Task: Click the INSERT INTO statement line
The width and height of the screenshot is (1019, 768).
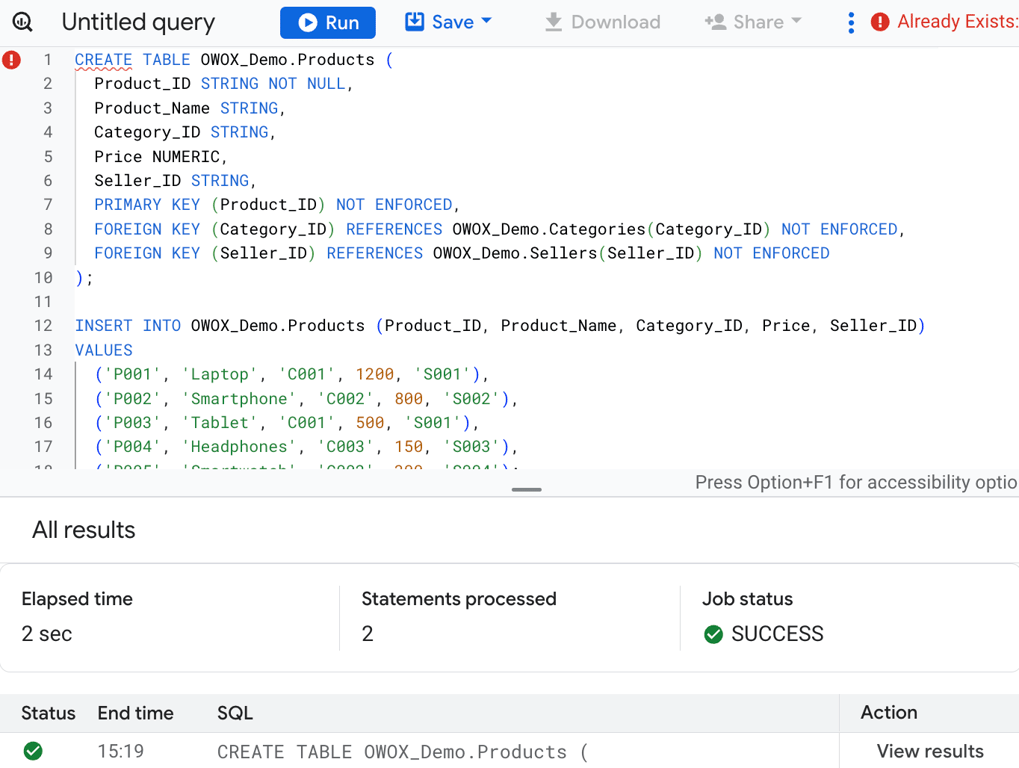Action: [500, 326]
